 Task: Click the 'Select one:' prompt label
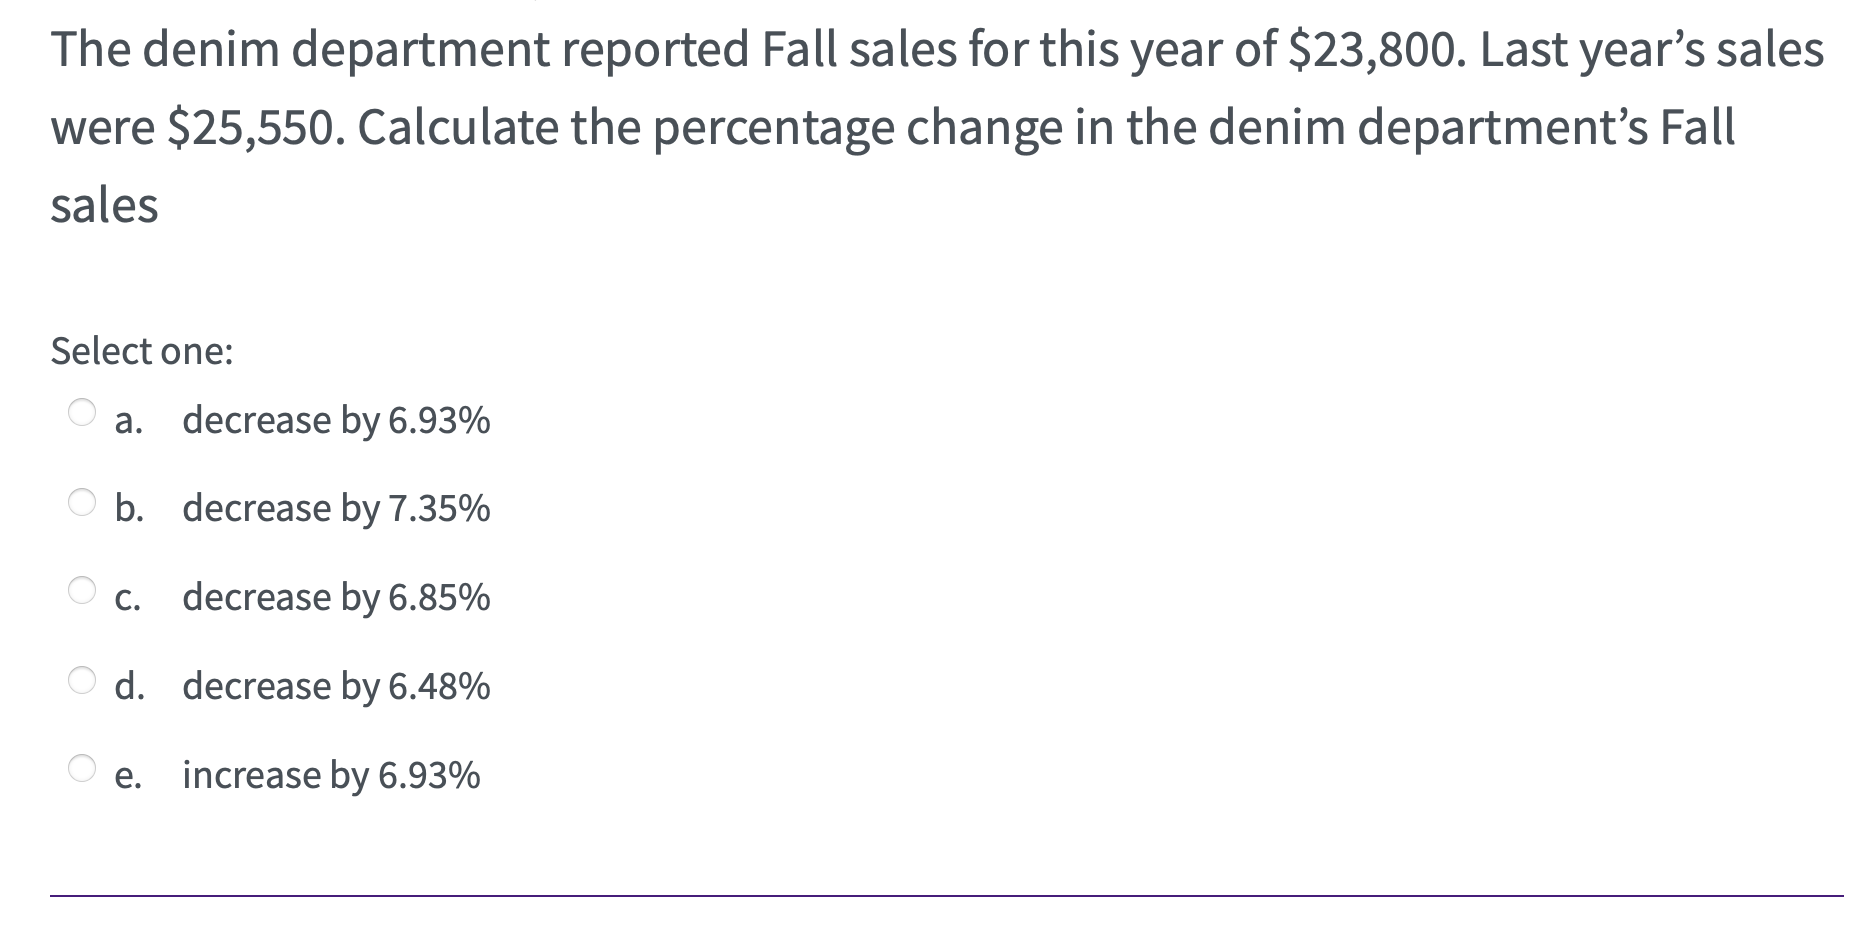click(x=142, y=351)
